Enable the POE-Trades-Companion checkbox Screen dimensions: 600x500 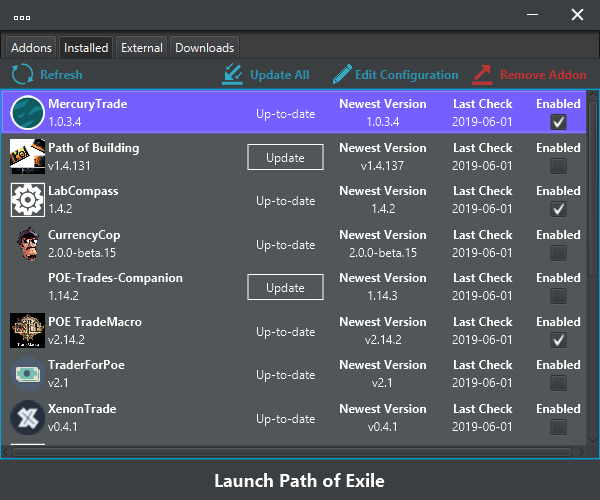pos(558,296)
